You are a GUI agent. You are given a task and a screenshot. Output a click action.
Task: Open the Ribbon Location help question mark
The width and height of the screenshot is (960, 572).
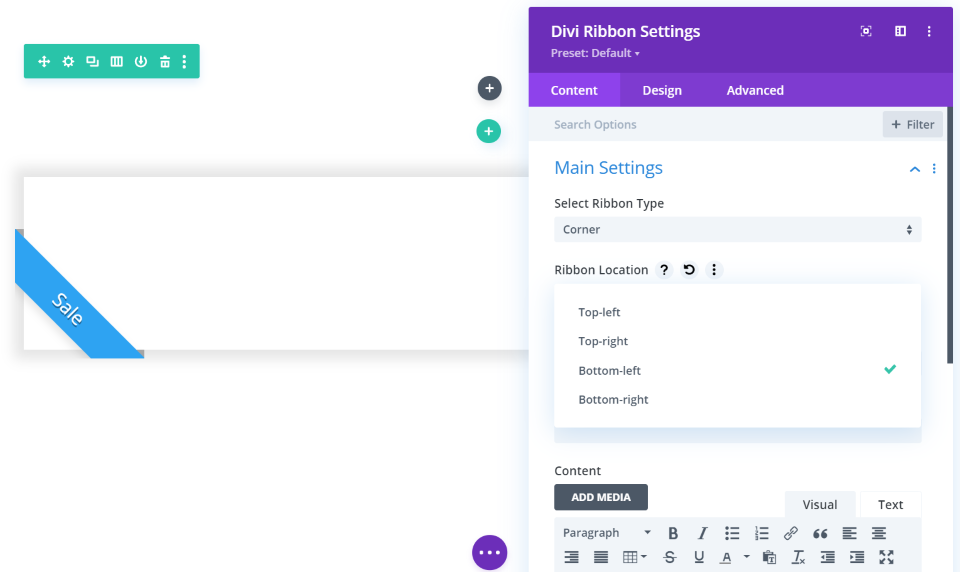tap(664, 269)
